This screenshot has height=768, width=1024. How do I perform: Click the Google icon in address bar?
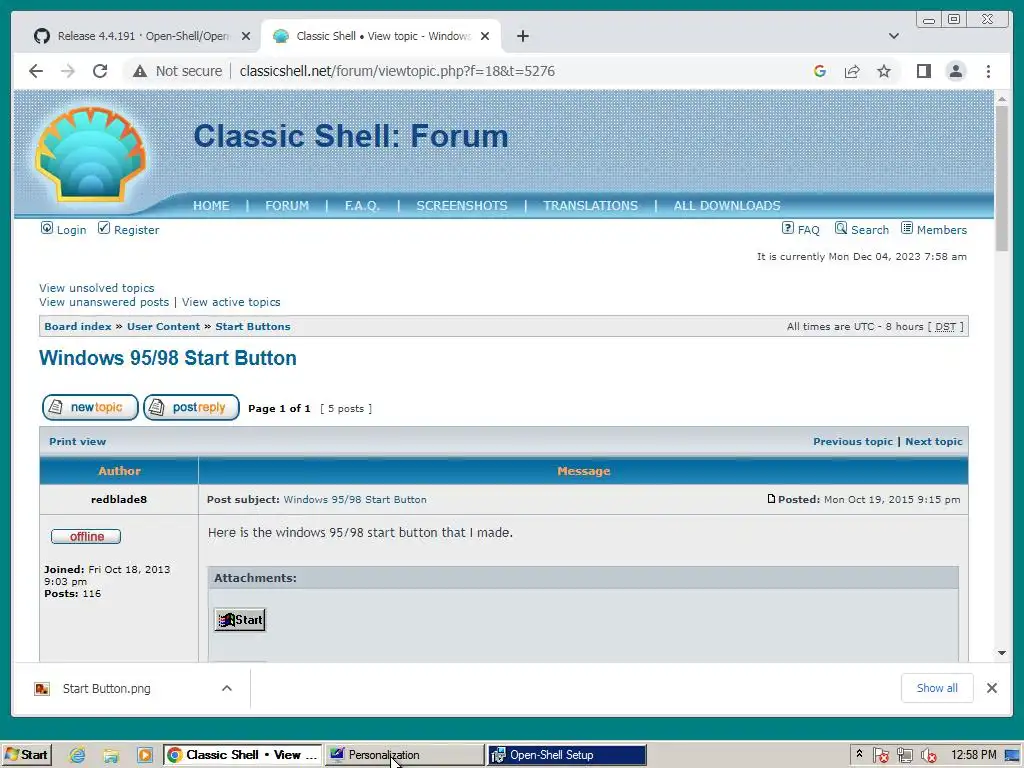point(820,71)
